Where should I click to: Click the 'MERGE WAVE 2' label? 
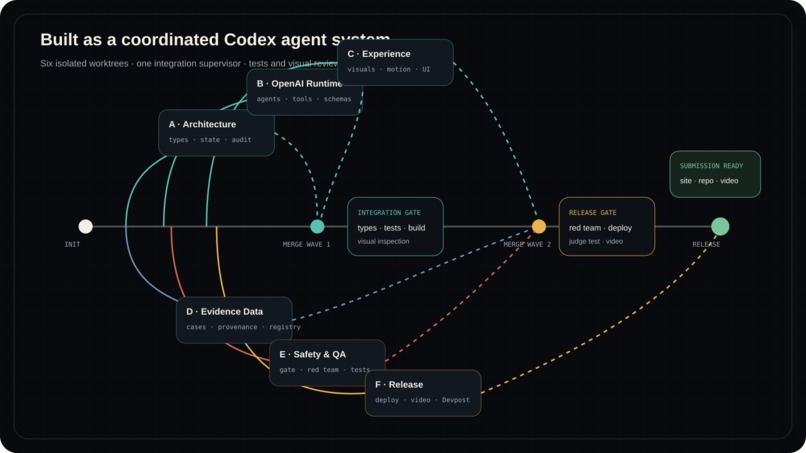(527, 245)
